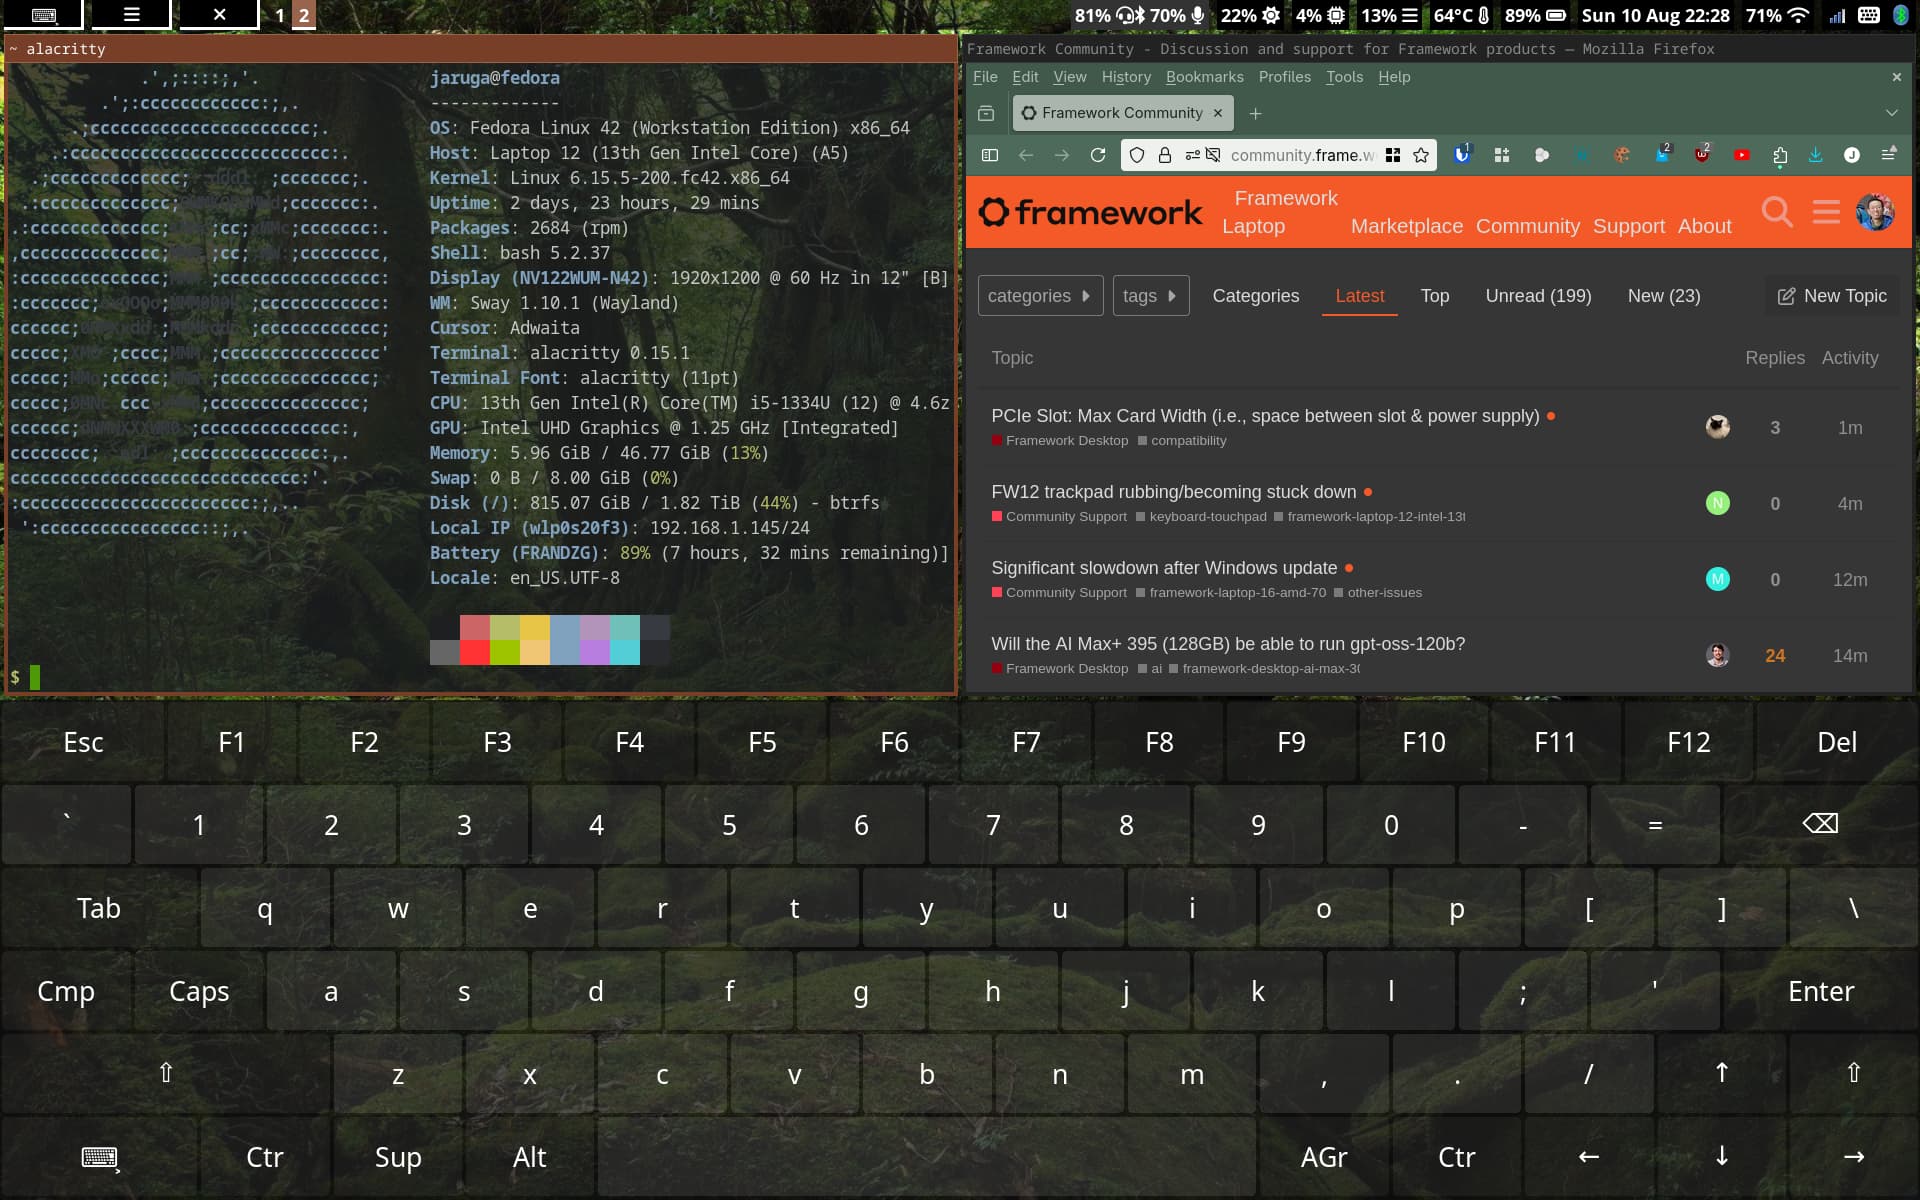Open the Firefox sidebar toggle icon

(990, 155)
